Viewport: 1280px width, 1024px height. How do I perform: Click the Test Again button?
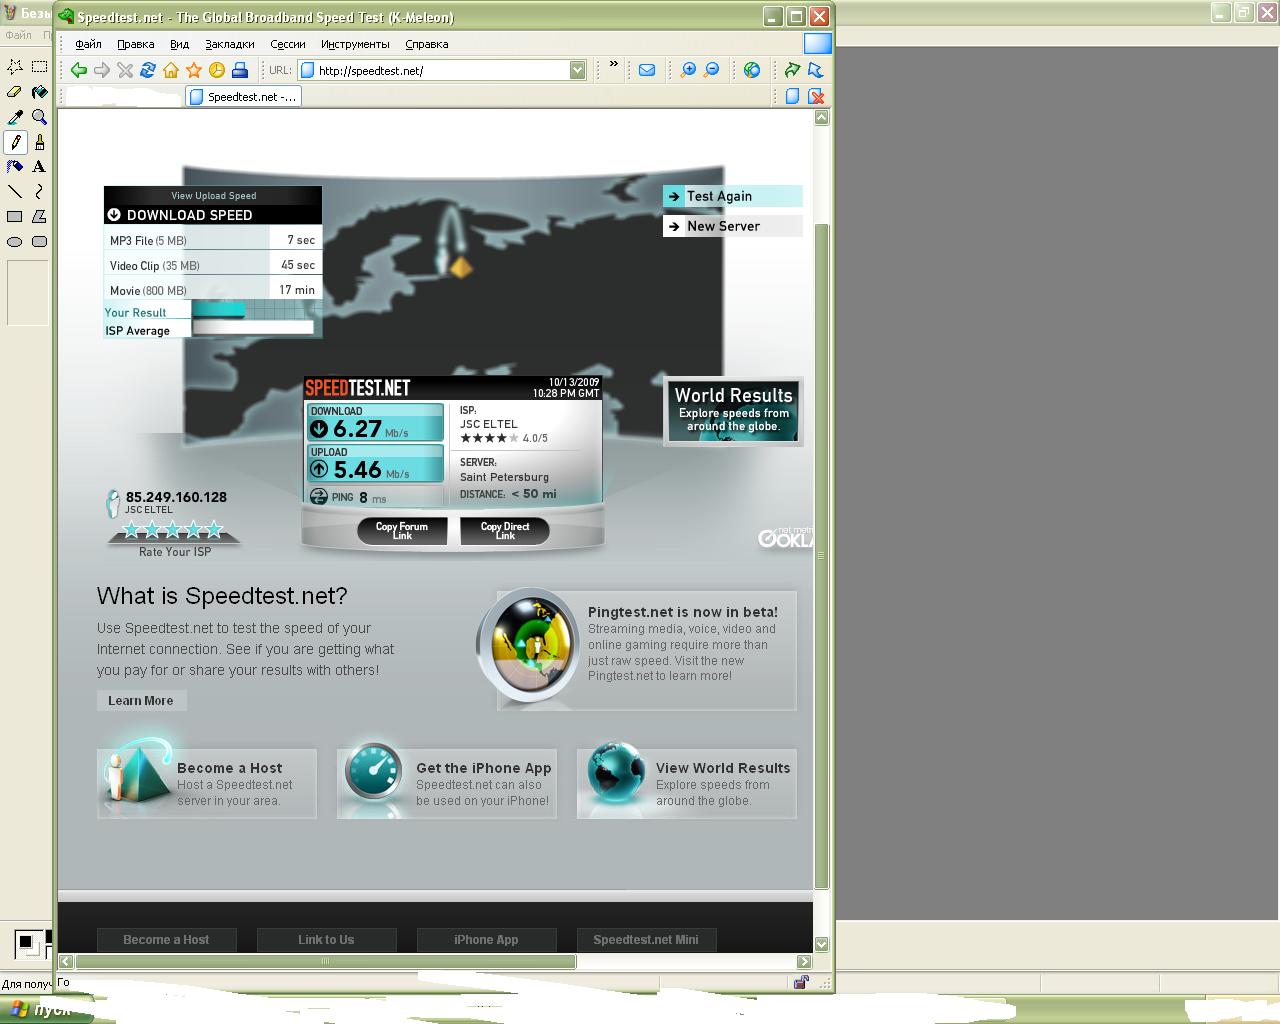pyautogui.click(x=733, y=196)
